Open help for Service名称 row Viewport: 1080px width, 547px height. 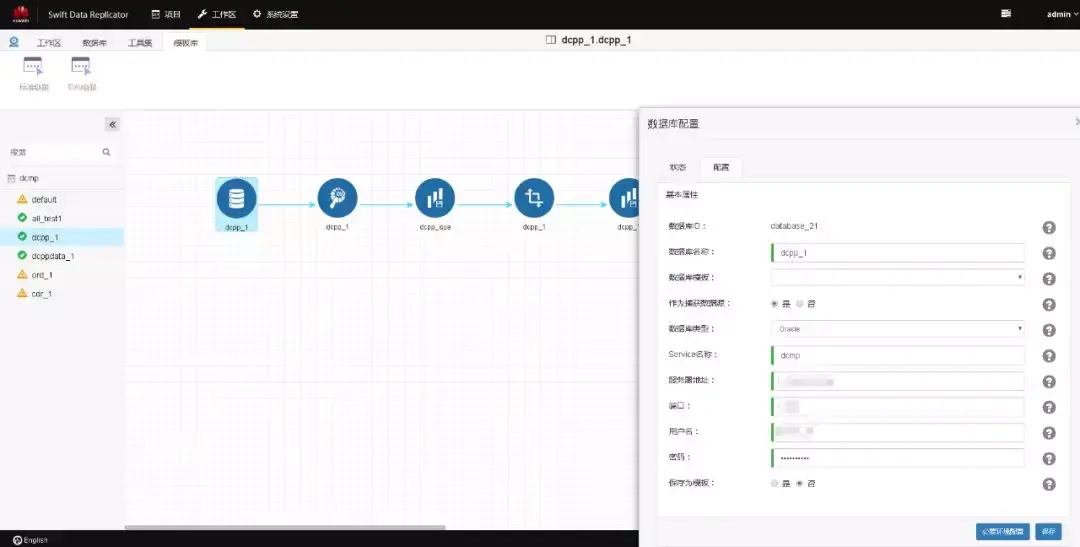point(1049,356)
